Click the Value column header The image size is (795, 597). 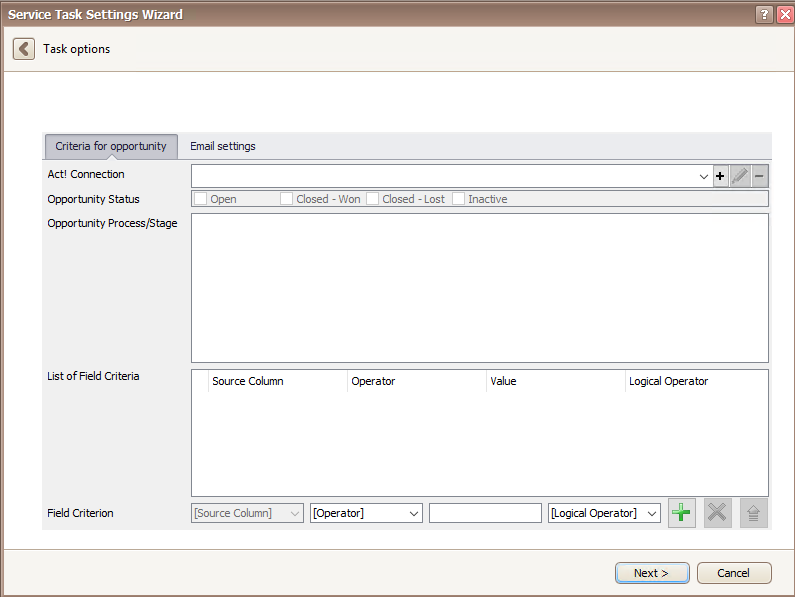click(556, 381)
